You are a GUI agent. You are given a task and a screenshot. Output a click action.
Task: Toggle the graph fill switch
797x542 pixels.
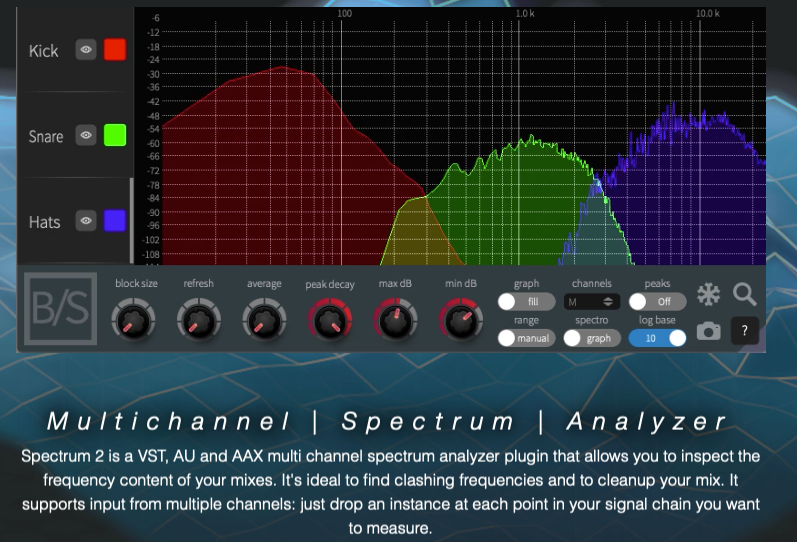point(526,302)
